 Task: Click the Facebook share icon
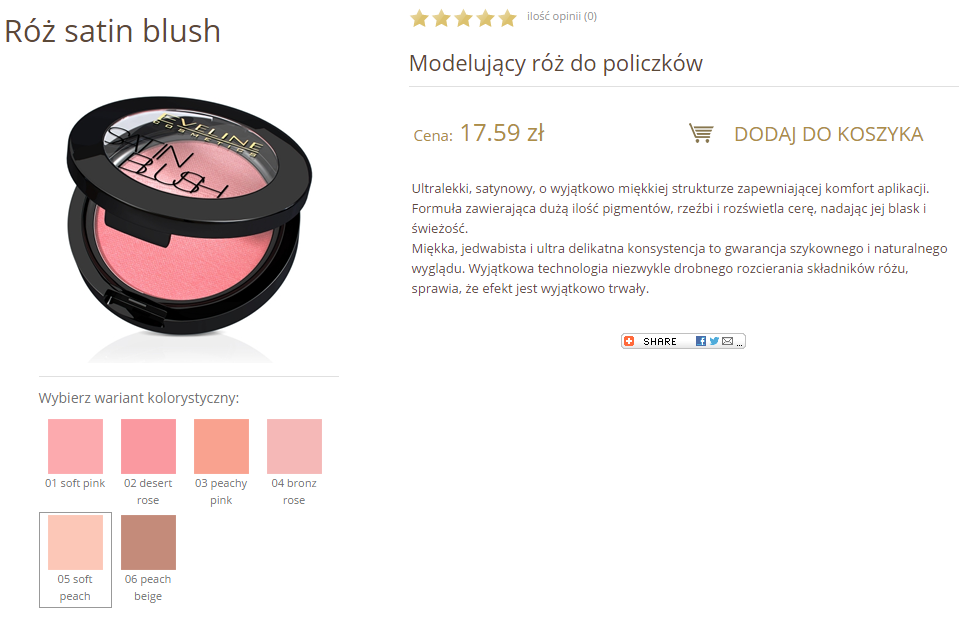(701, 341)
